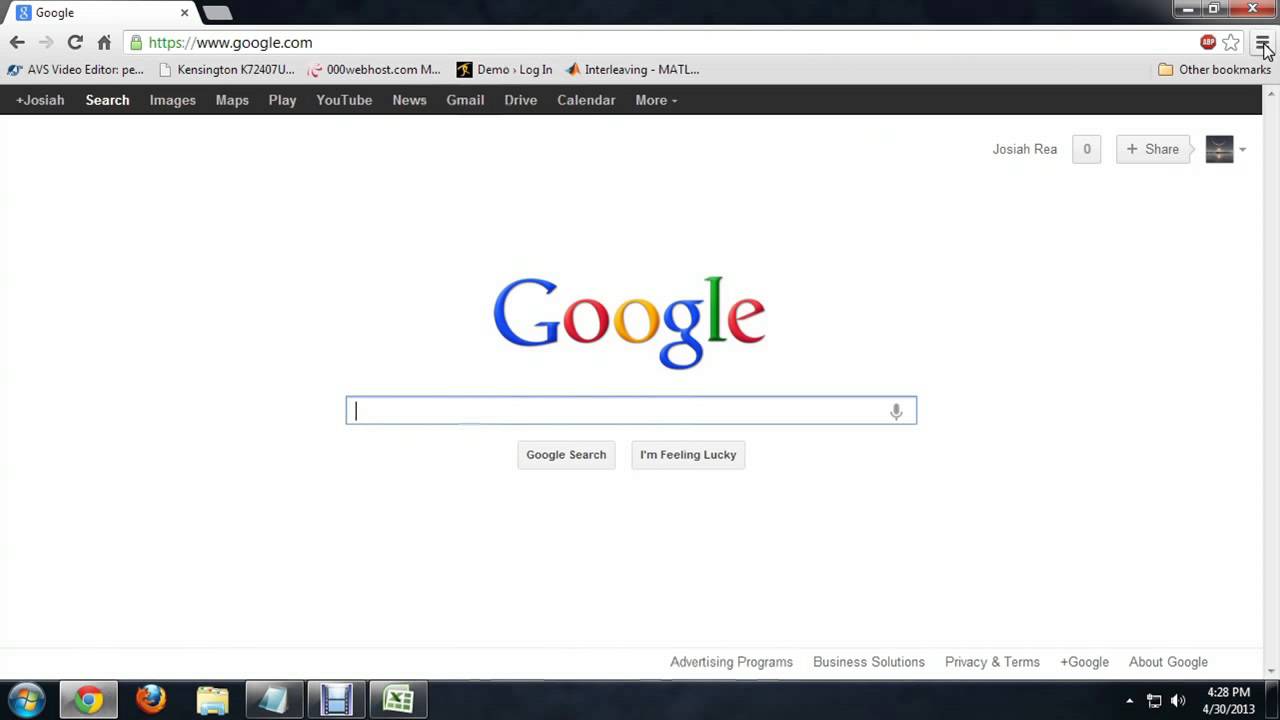Open the Windows Start menu
This screenshot has height=720, width=1280.
tap(27, 699)
